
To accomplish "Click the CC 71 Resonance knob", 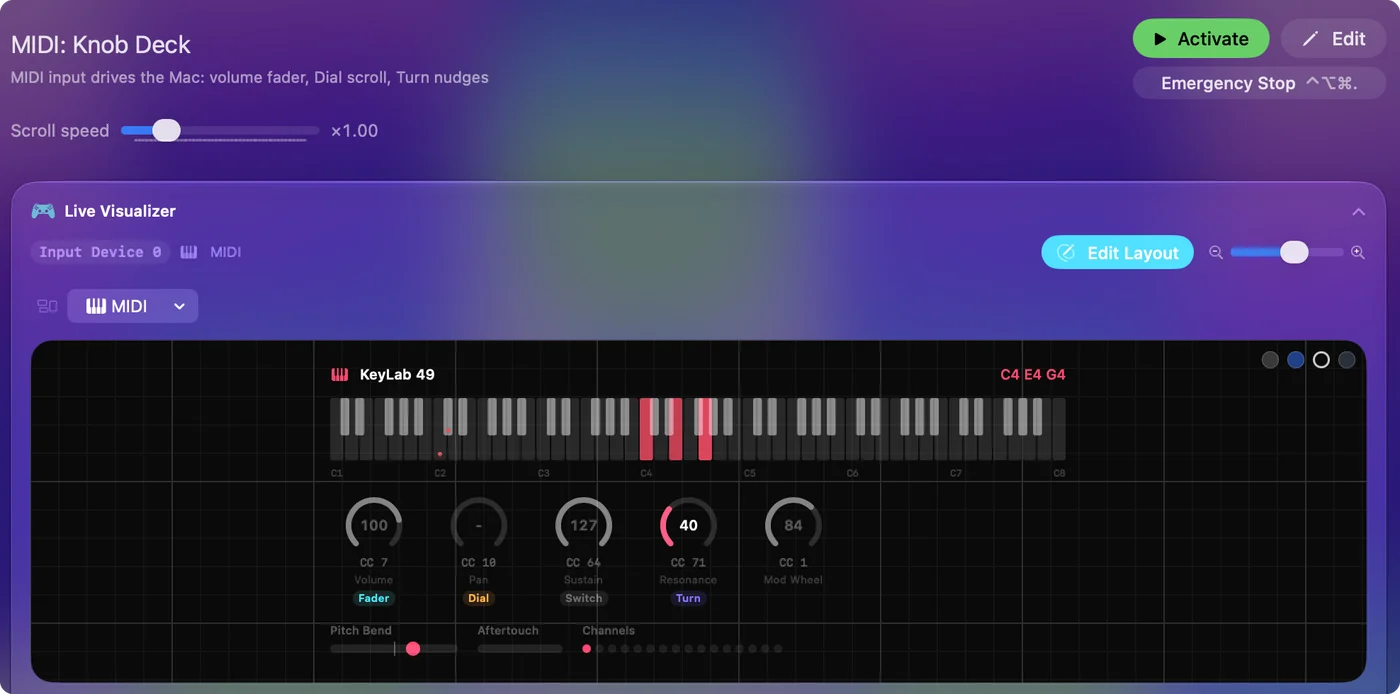I will [x=688, y=525].
